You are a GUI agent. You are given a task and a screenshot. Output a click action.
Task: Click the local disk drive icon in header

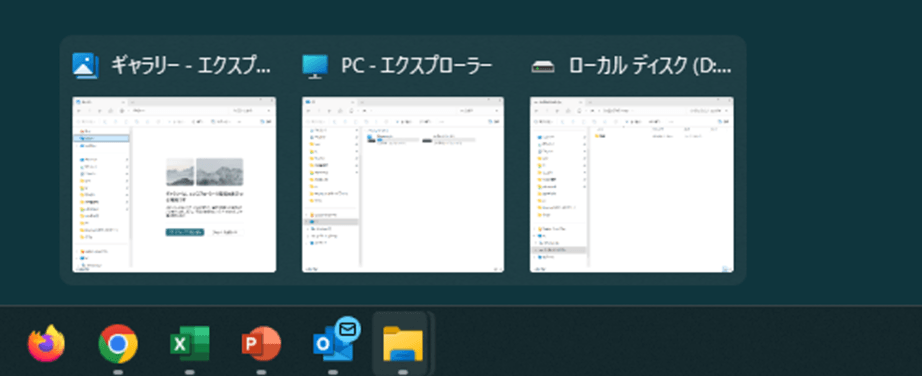[543, 67]
